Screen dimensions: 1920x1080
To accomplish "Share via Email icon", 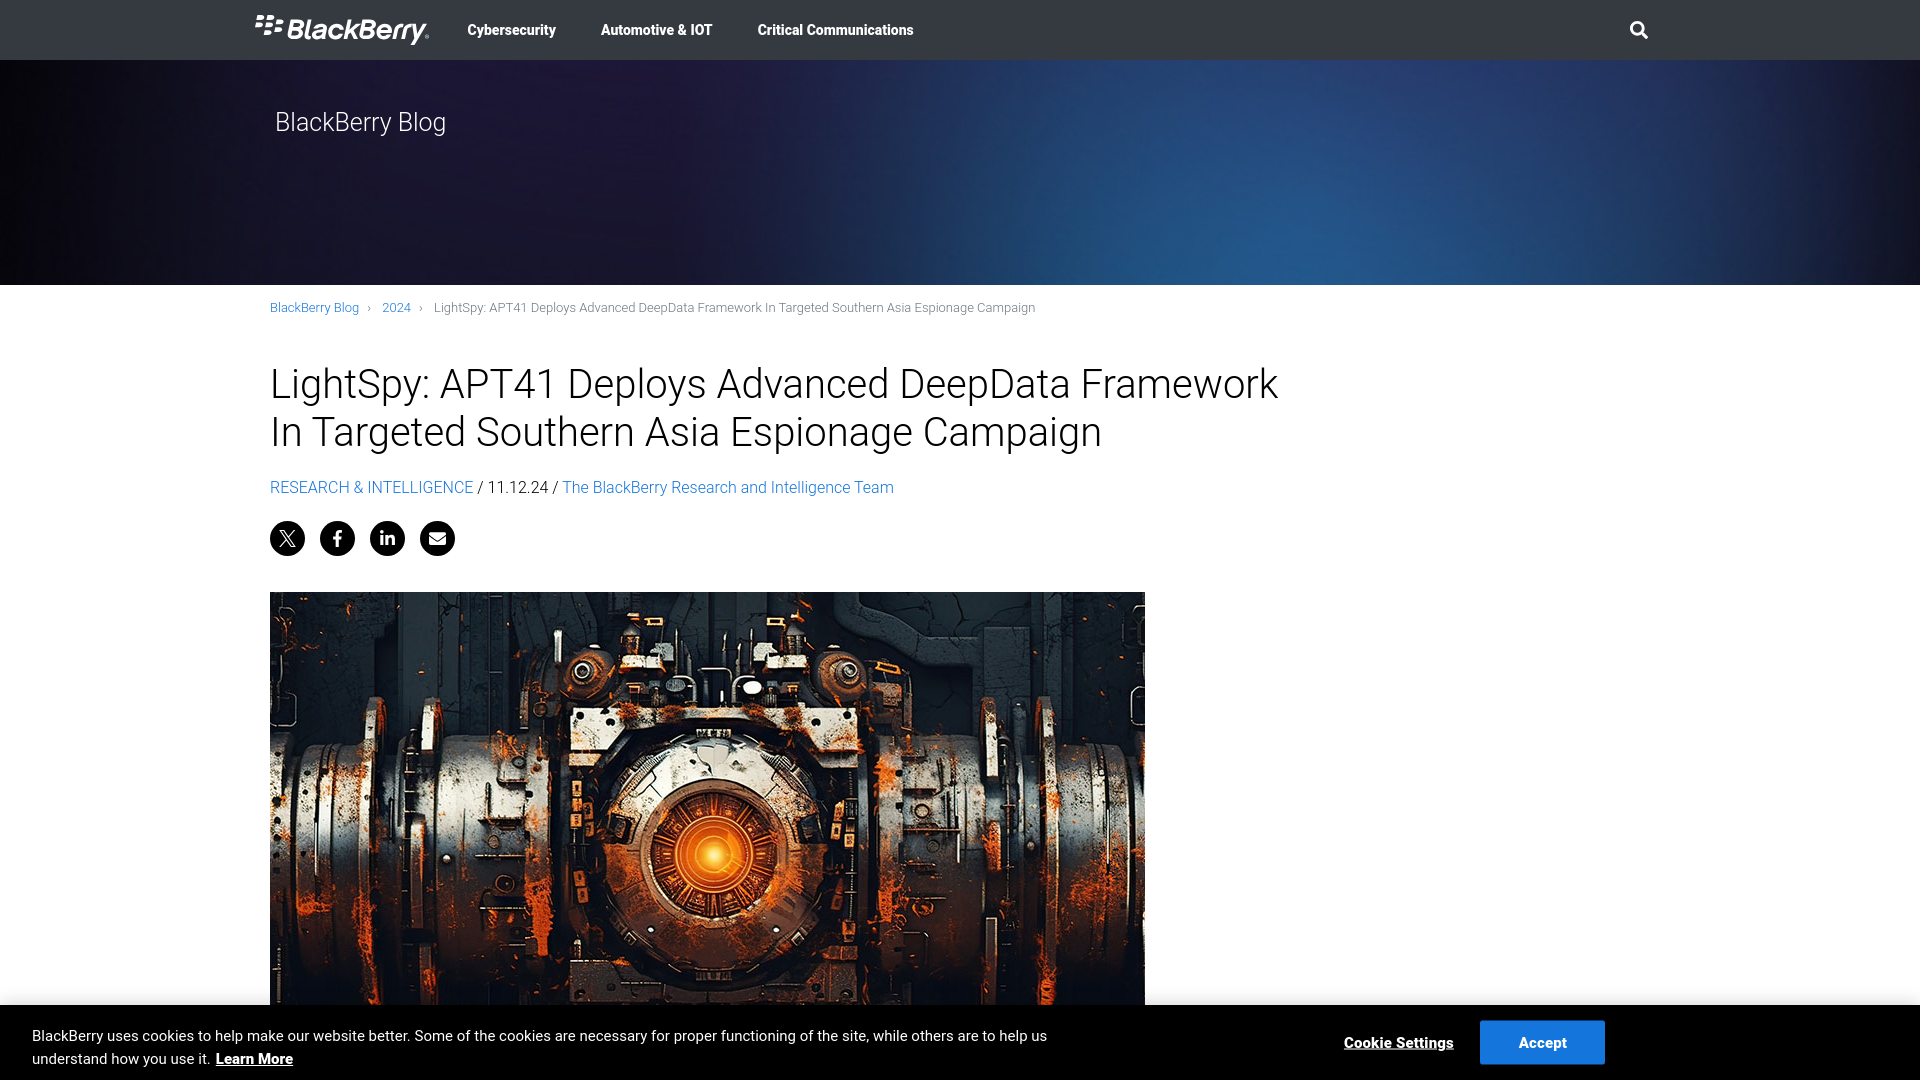I will point(436,538).
